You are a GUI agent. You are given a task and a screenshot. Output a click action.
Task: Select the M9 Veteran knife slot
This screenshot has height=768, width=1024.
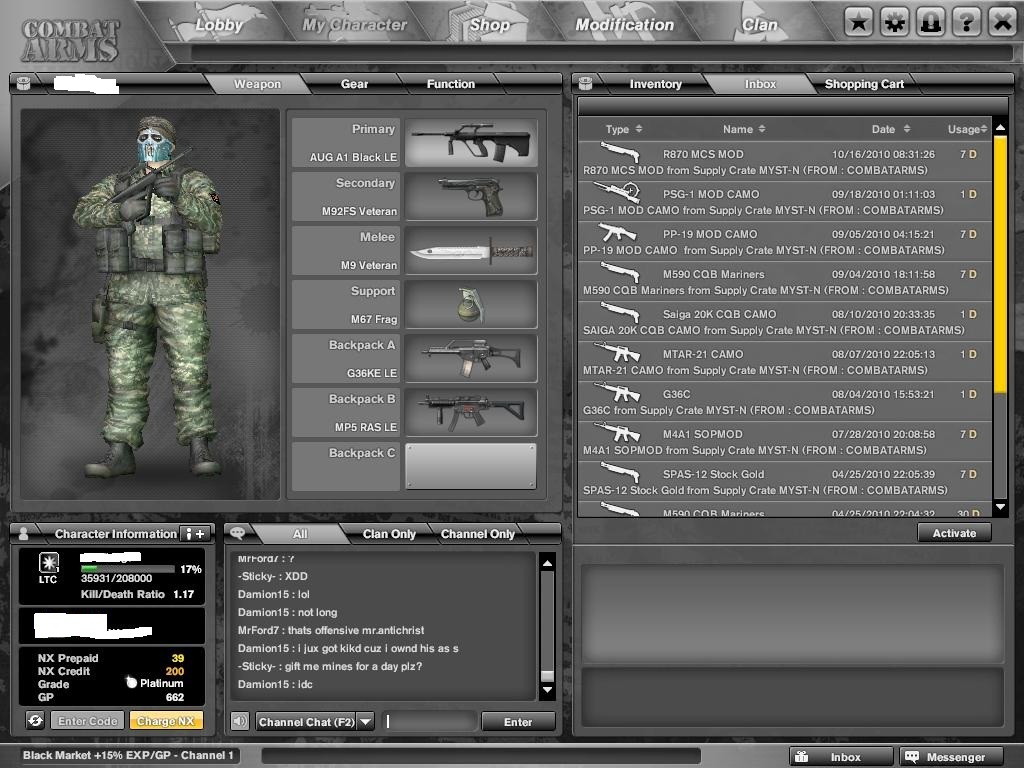tap(471, 250)
